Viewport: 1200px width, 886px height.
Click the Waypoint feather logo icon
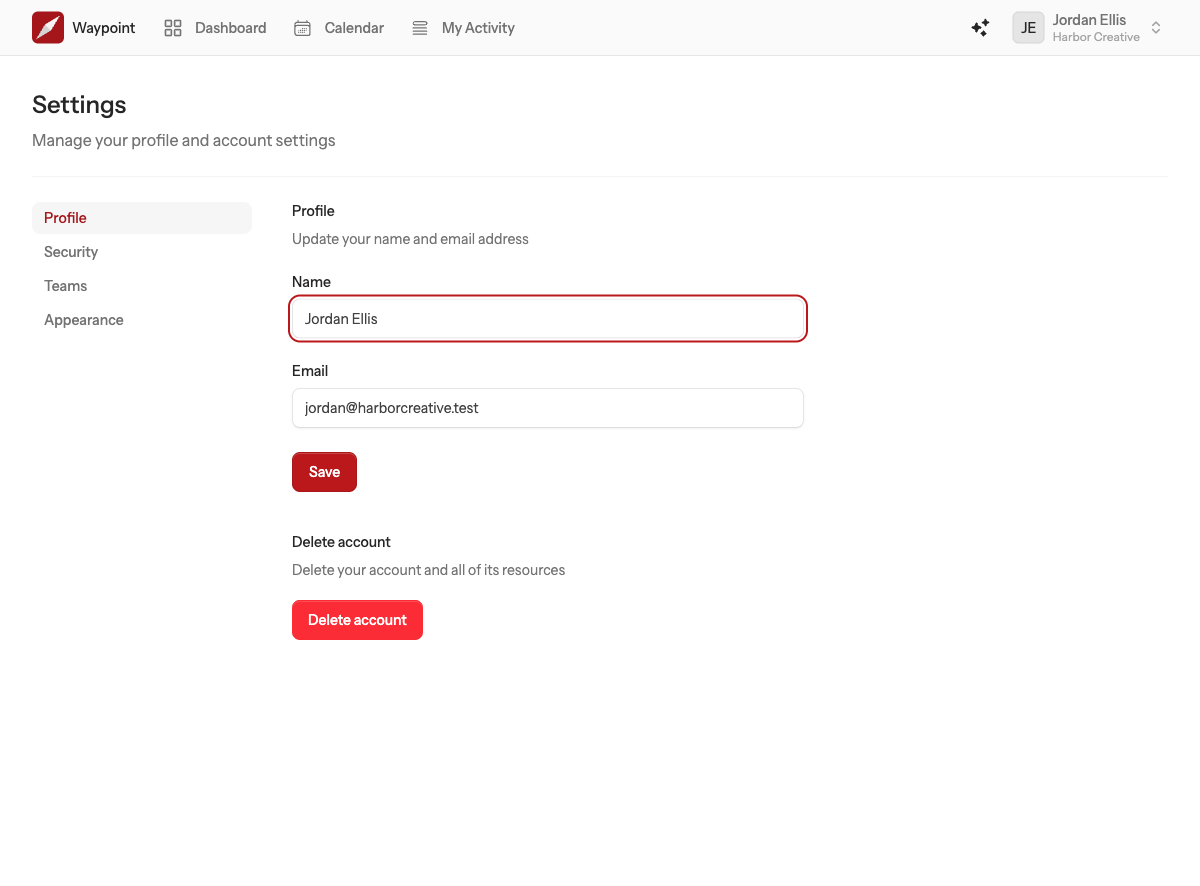click(x=48, y=28)
